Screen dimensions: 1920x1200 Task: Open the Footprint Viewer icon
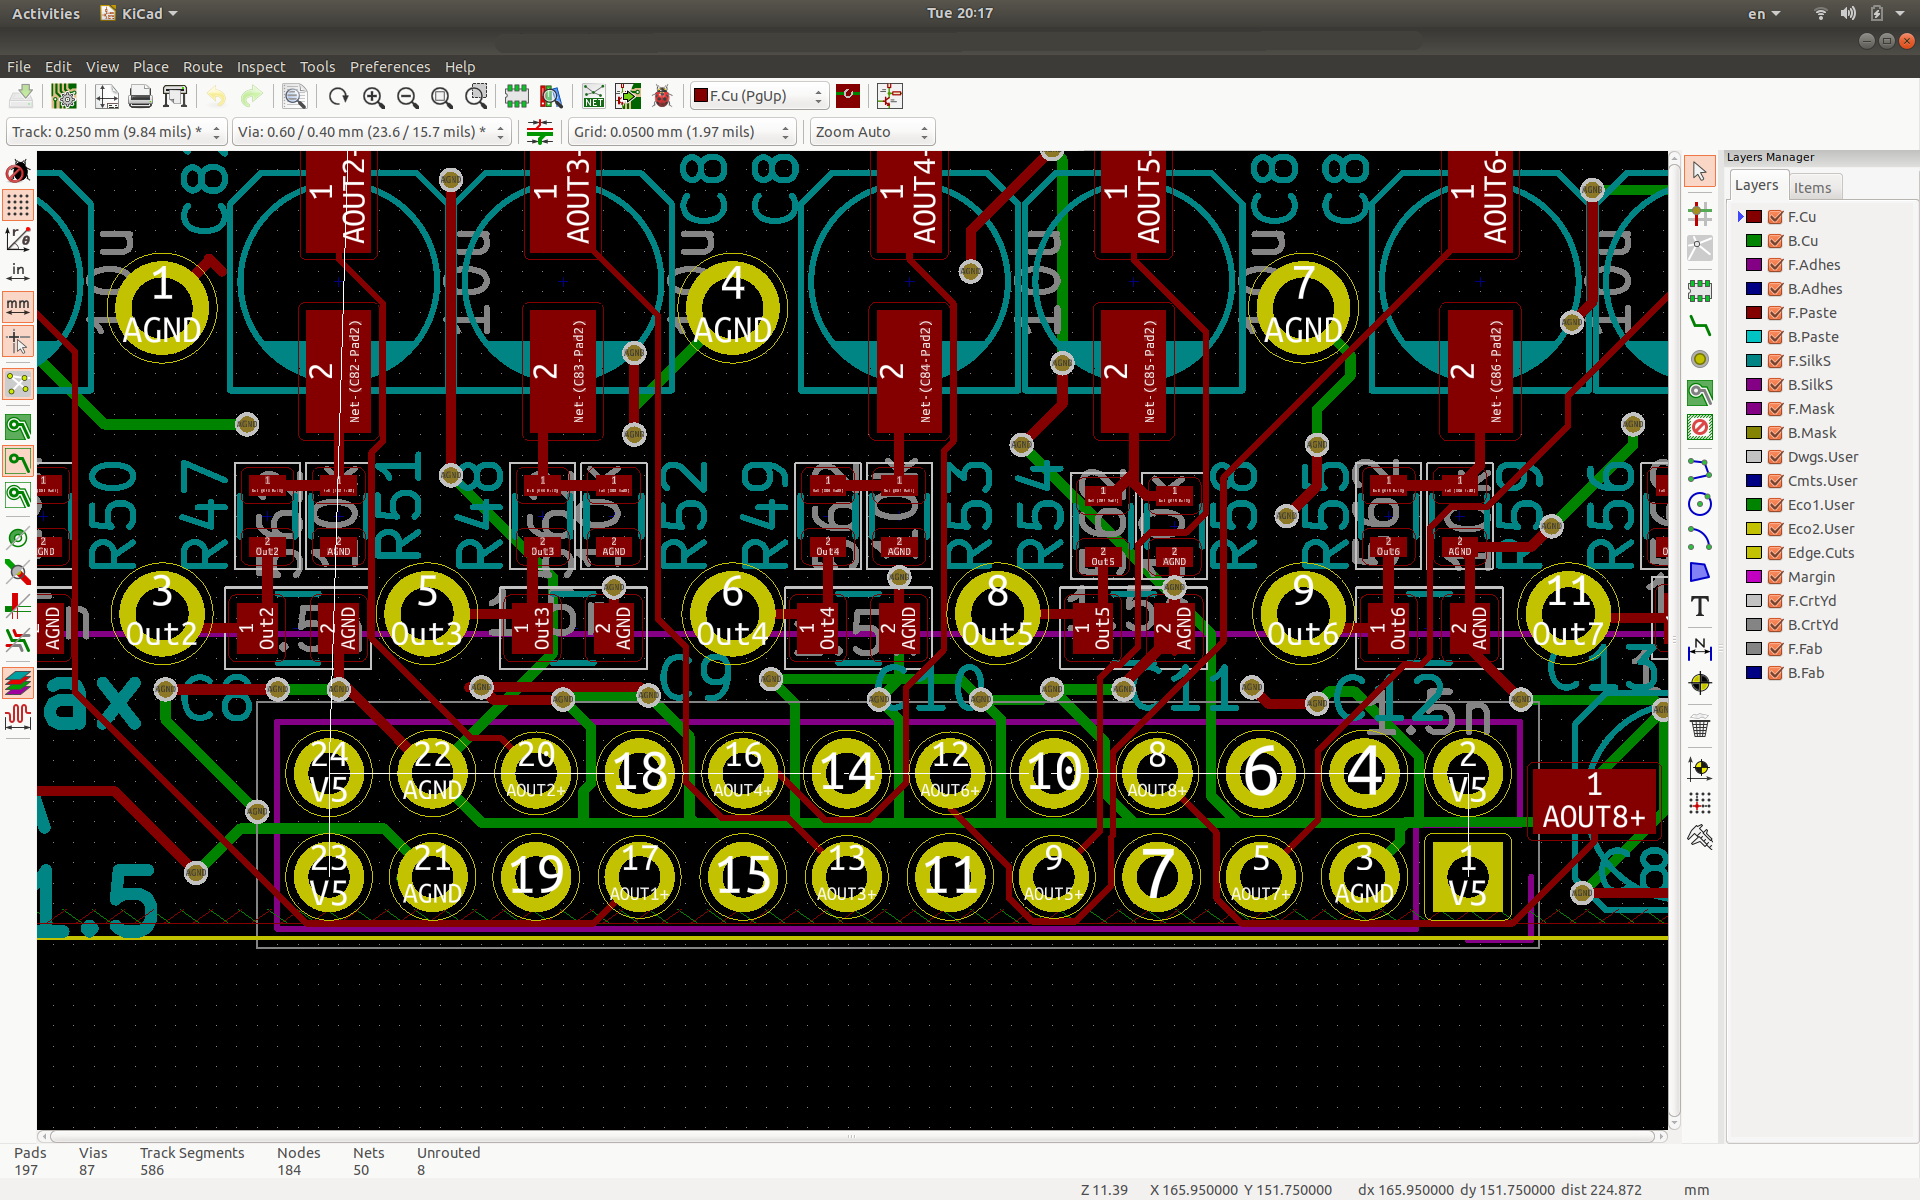click(x=551, y=96)
